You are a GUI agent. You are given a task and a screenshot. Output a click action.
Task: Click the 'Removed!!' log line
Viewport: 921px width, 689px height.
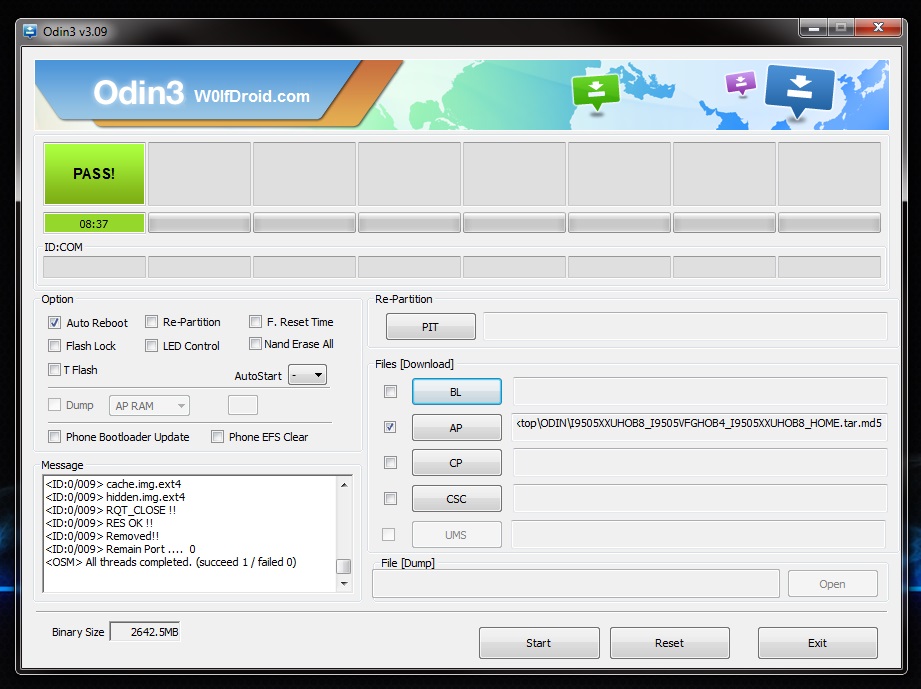102,536
